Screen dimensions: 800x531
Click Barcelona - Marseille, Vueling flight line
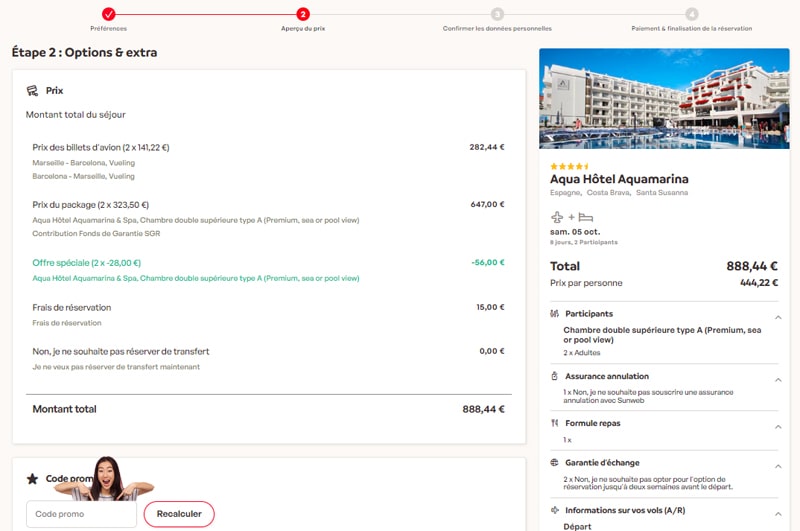(84, 176)
